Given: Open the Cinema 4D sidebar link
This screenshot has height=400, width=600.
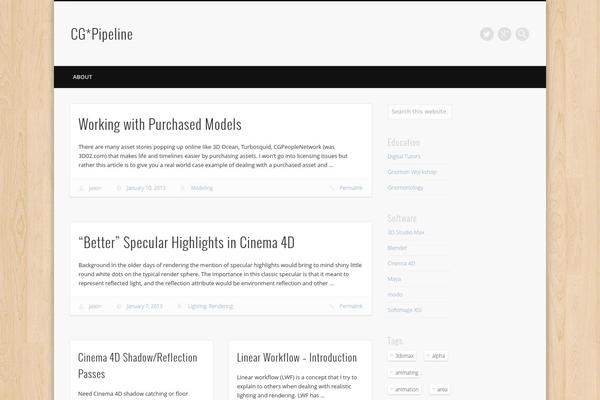Looking at the screenshot, I should click(401, 263).
